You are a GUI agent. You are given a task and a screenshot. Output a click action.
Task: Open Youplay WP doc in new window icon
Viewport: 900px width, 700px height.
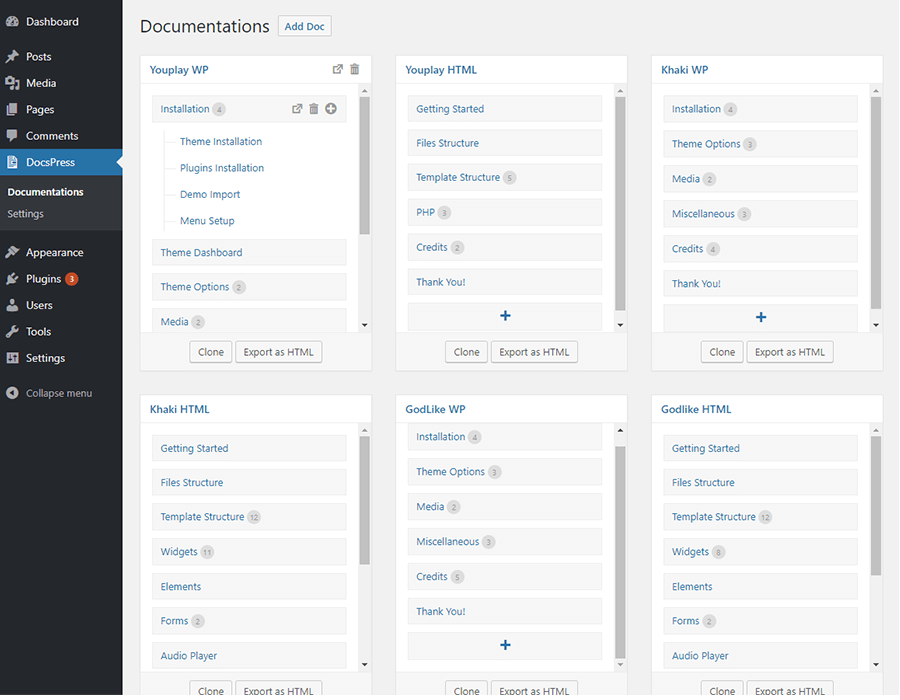(x=338, y=69)
